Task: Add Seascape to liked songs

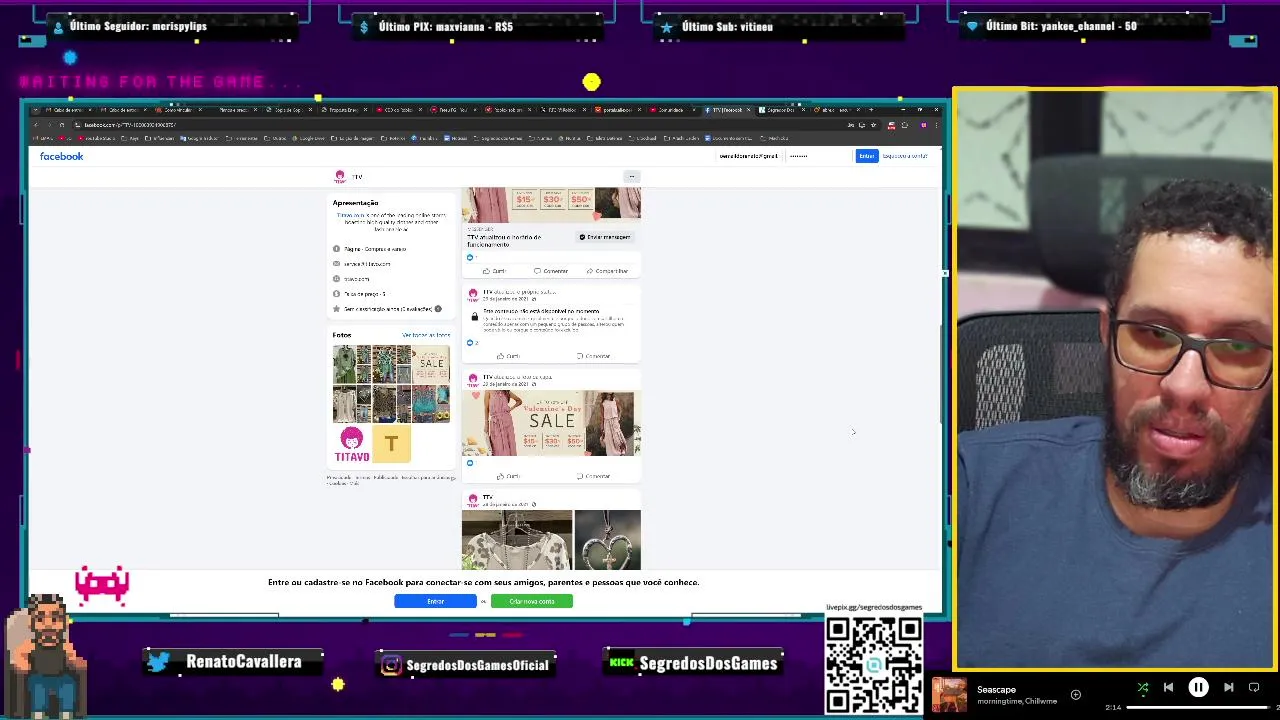Action: (1076, 695)
